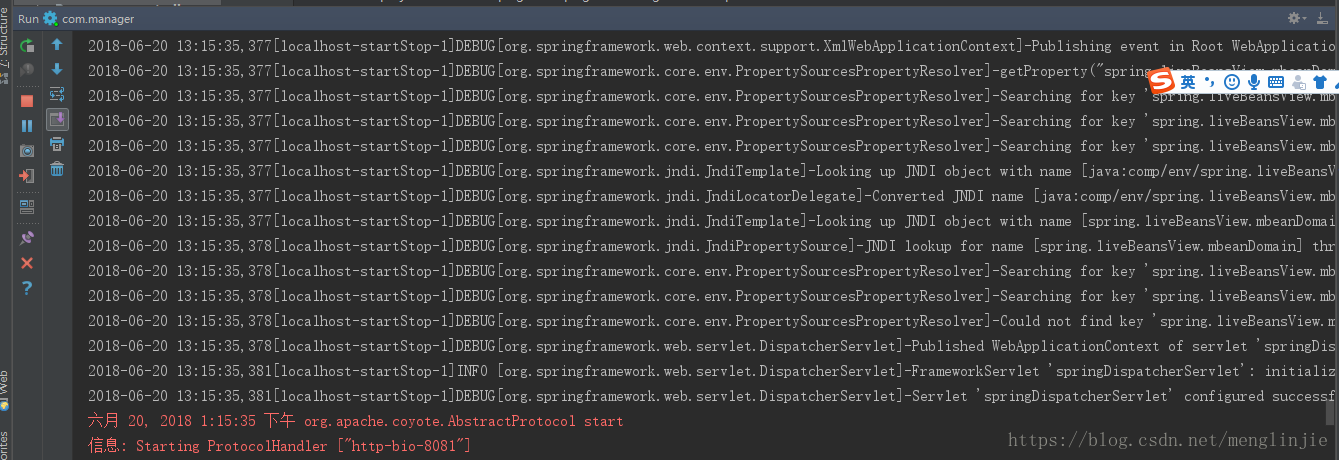Switch the Sogou input language via 英
Screen dimensions: 1339x460
[1187, 81]
